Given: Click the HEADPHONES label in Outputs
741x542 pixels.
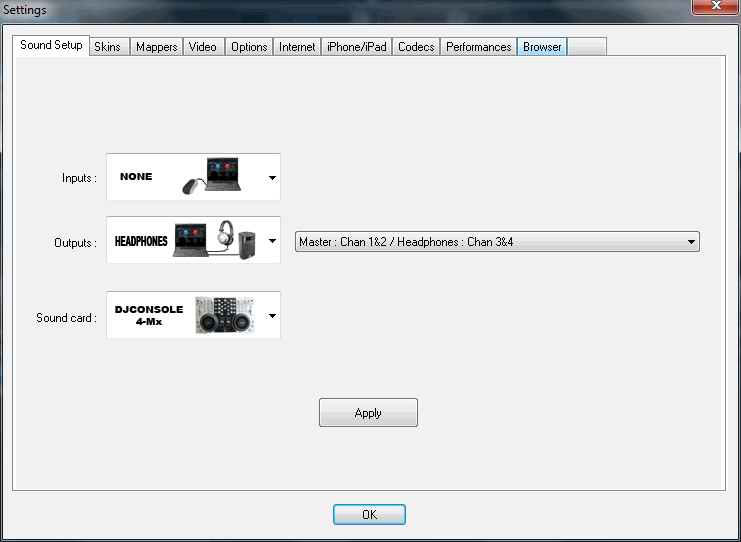Looking at the screenshot, I should coord(141,241).
